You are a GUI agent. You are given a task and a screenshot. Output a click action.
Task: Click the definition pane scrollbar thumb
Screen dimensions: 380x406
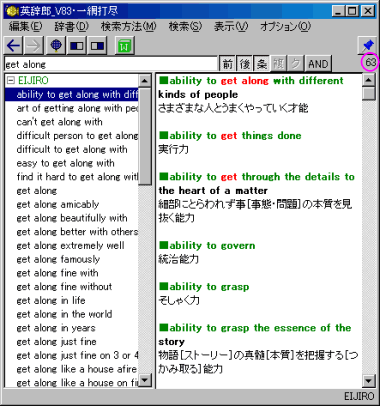click(368, 94)
